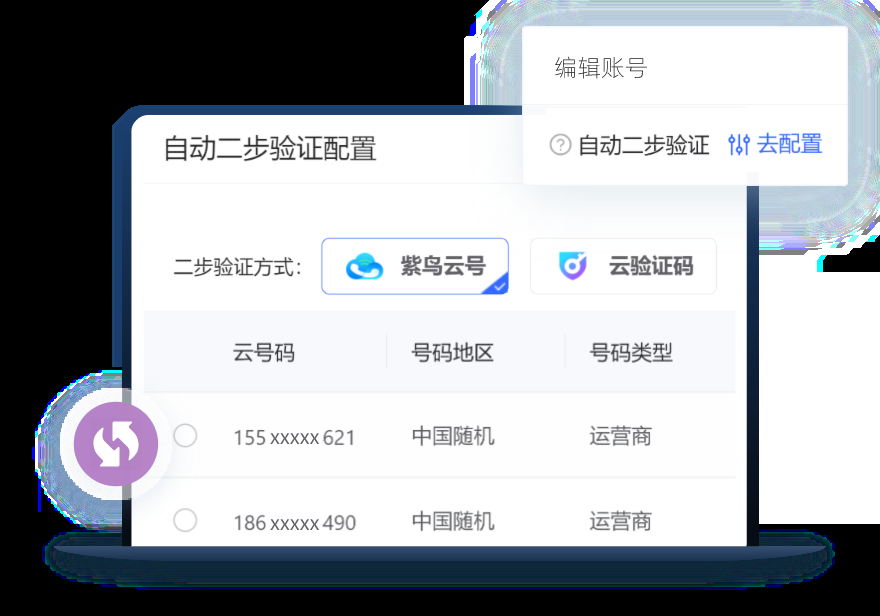
Task: Choose the 编辑账号 menu entry
Action: coord(598,67)
